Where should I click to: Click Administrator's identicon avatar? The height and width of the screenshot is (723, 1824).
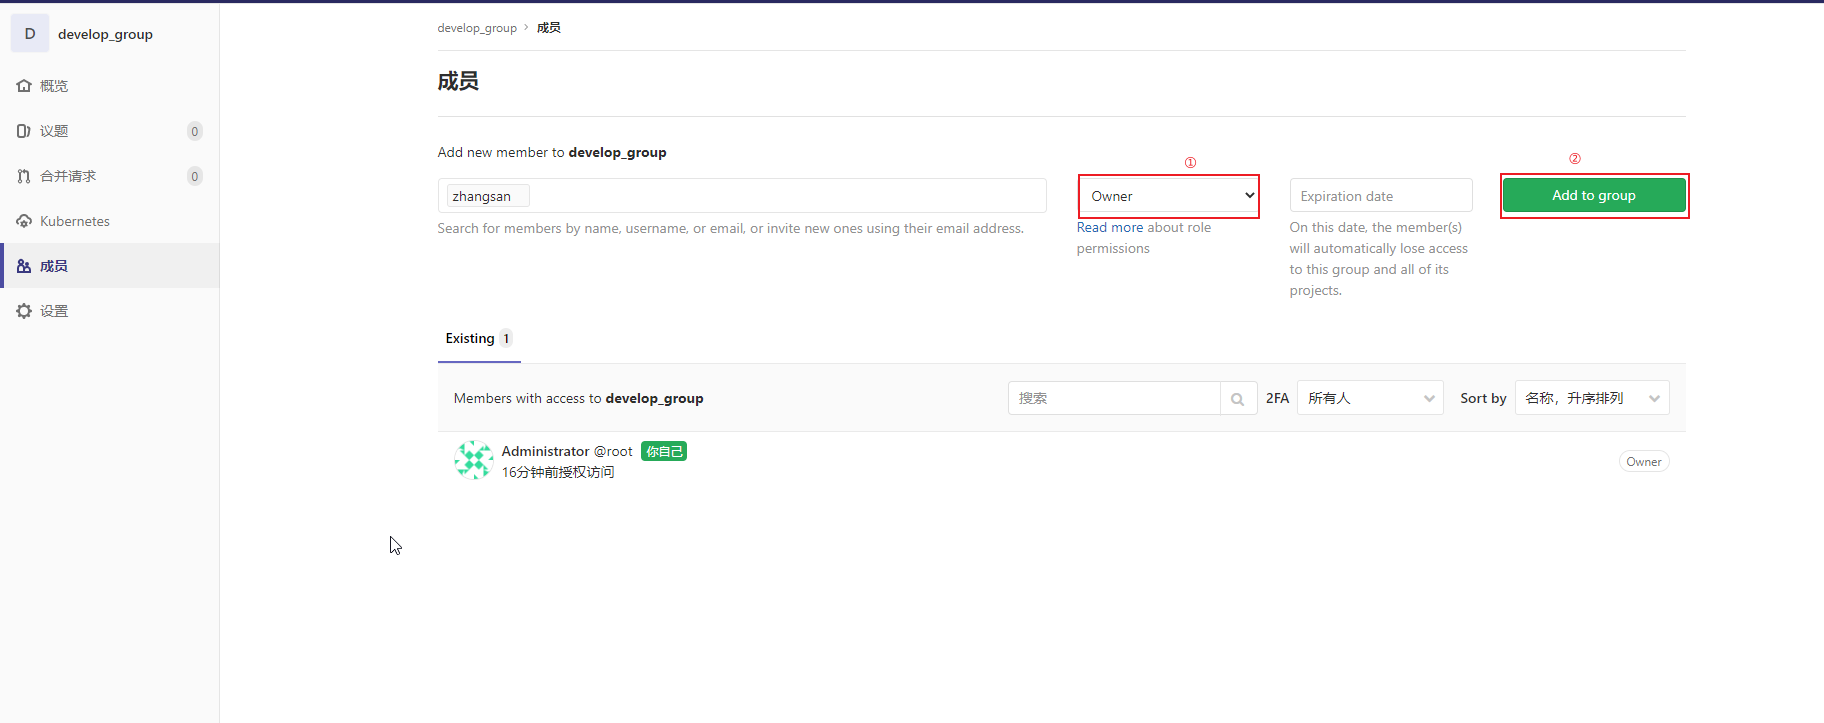(473, 461)
